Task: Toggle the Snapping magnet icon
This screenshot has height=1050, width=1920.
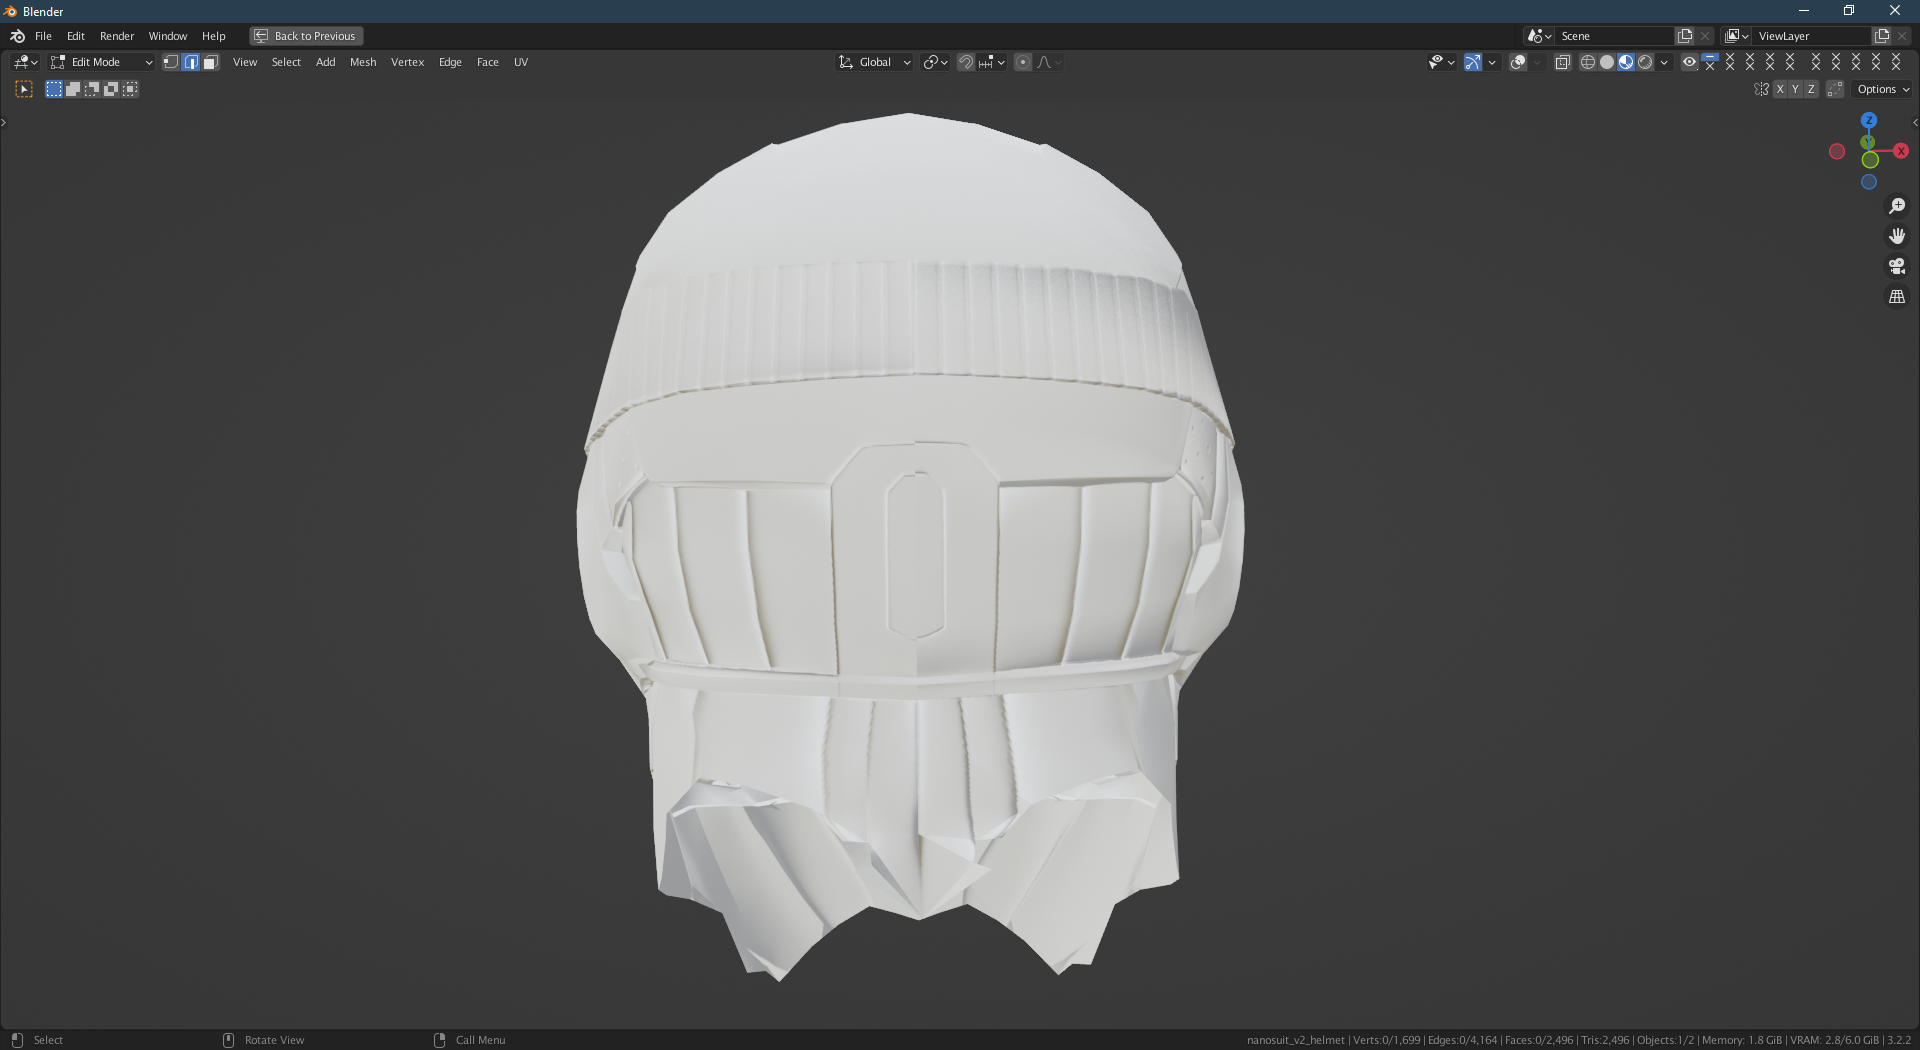Action: 966,62
